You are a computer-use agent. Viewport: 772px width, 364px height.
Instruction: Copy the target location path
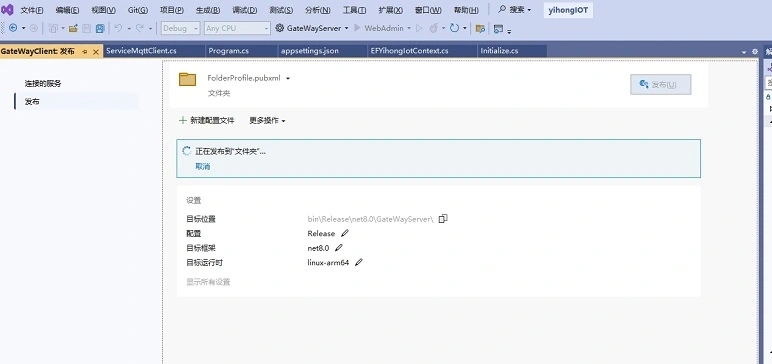[443, 218]
